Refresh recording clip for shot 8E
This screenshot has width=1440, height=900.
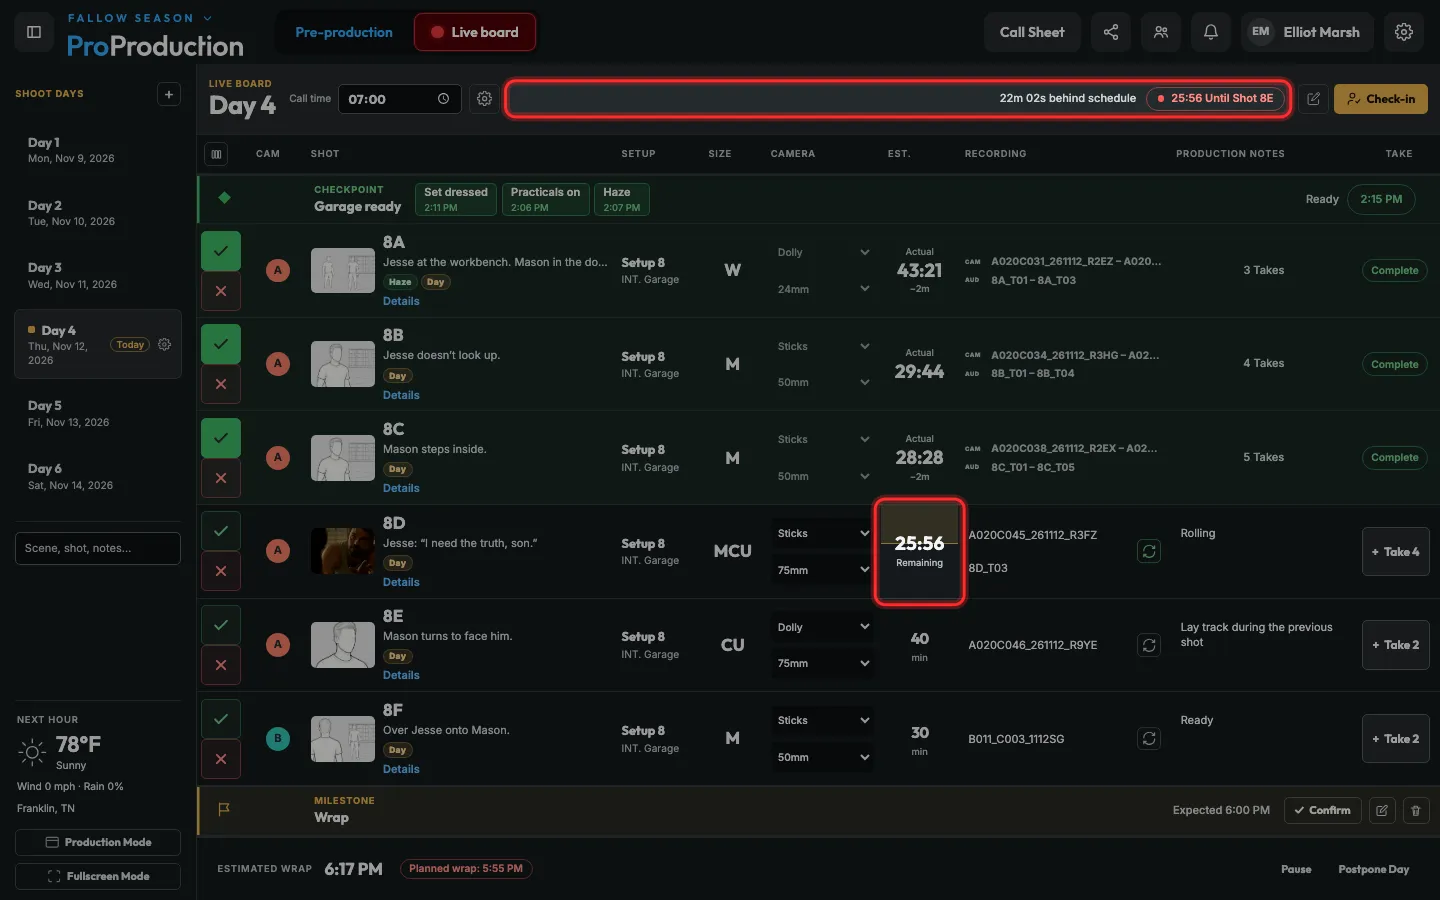click(1149, 645)
